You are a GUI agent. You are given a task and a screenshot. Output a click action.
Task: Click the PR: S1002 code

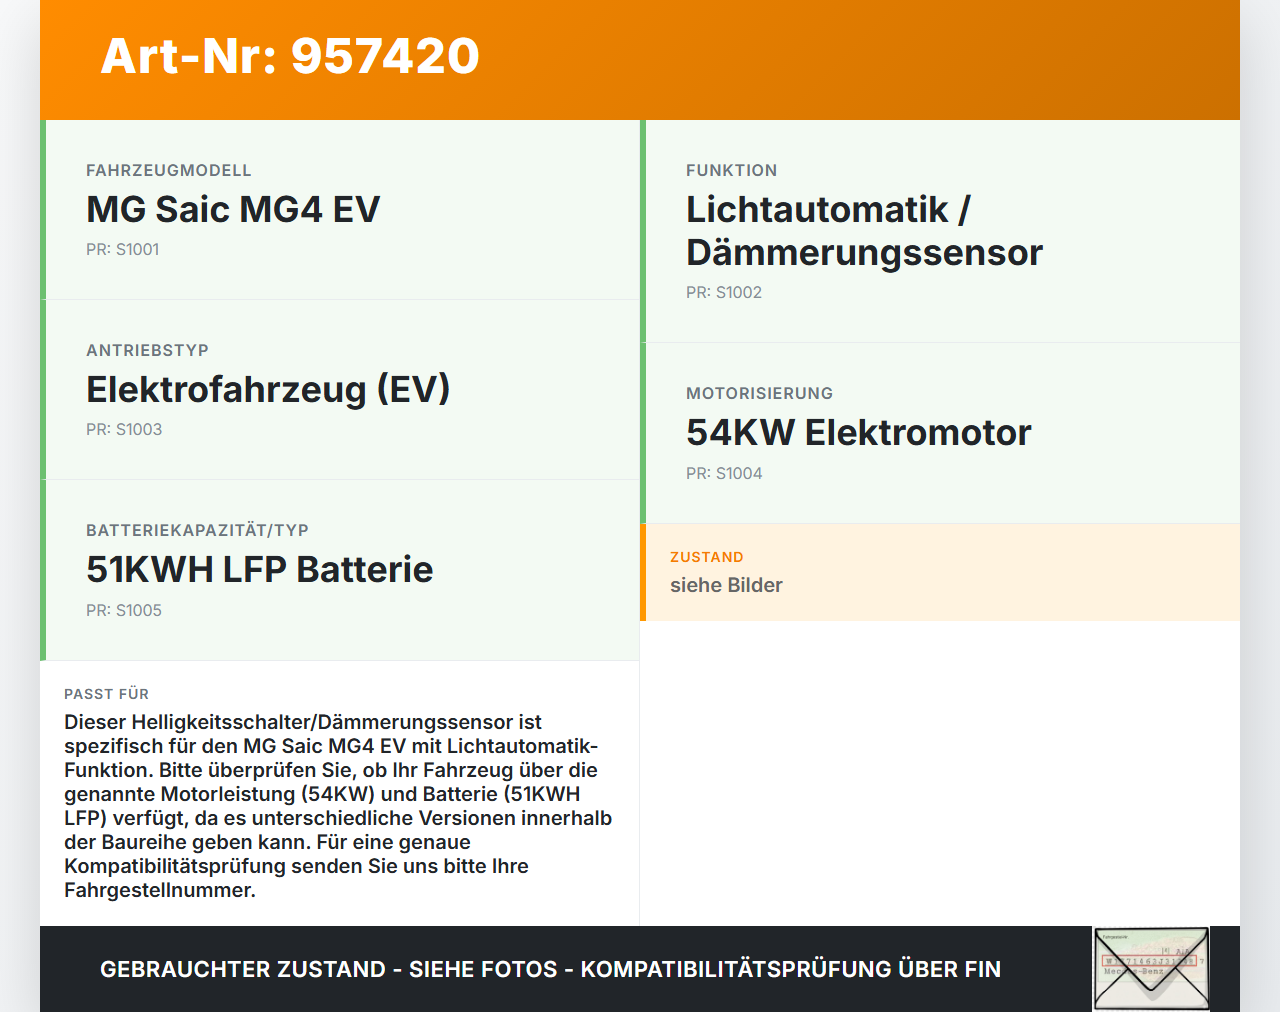click(723, 293)
